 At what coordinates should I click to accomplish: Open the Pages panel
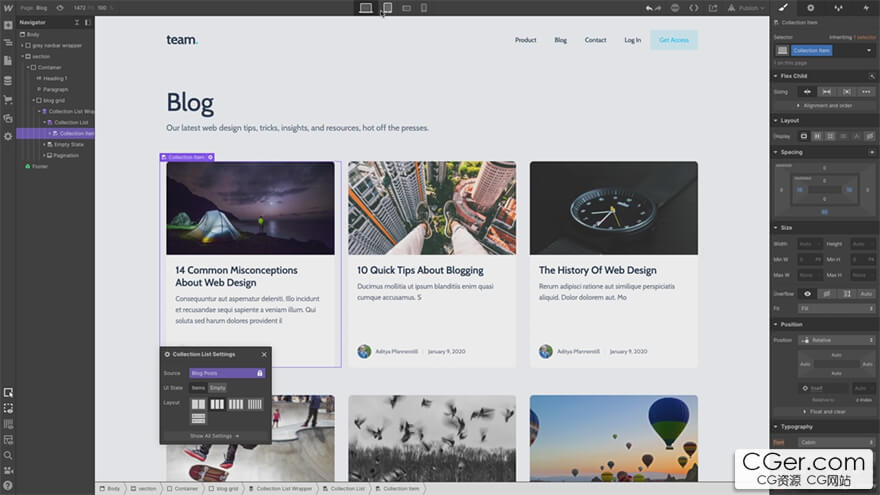(8, 61)
